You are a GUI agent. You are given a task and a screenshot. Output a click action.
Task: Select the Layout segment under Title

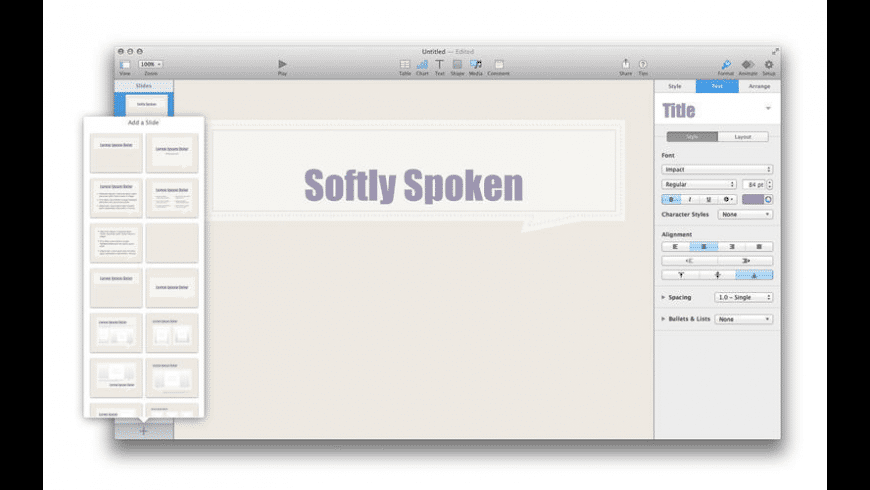tap(743, 137)
